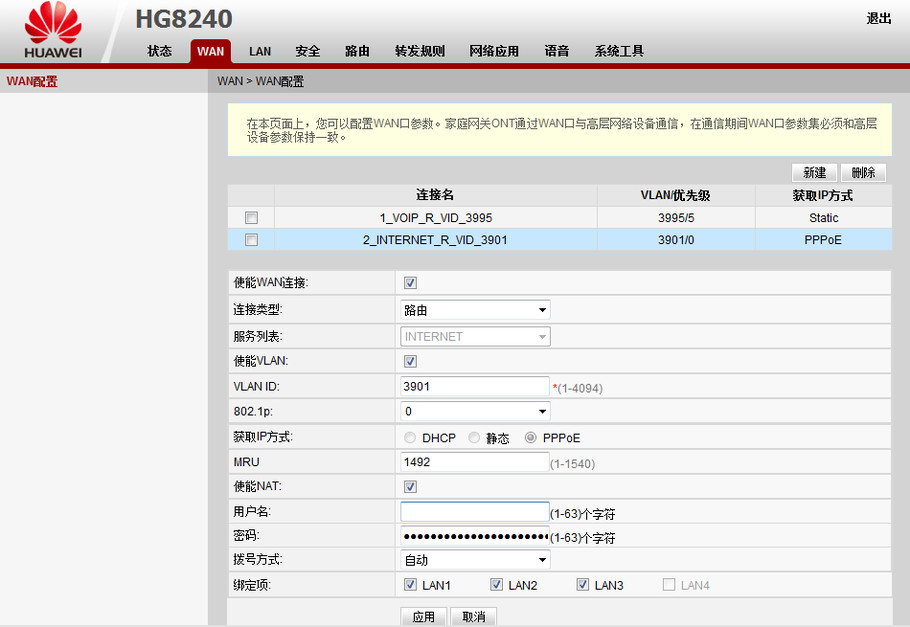Click the 密码 password field
The height and width of the screenshot is (627, 910).
pos(475,536)
